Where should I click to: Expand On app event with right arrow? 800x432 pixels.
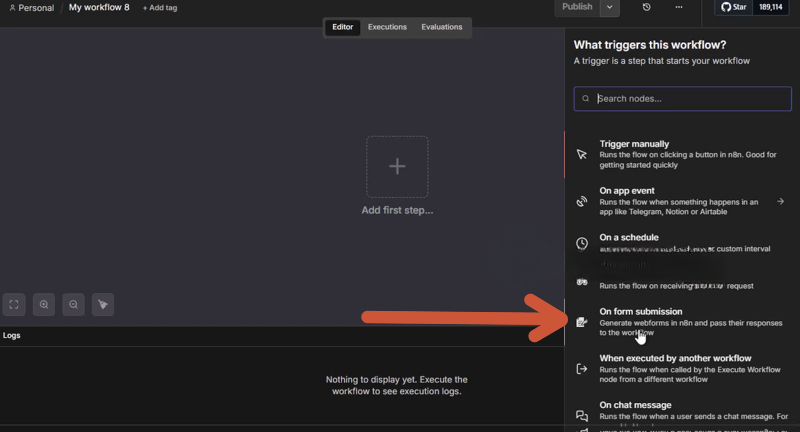pos(781,201)
